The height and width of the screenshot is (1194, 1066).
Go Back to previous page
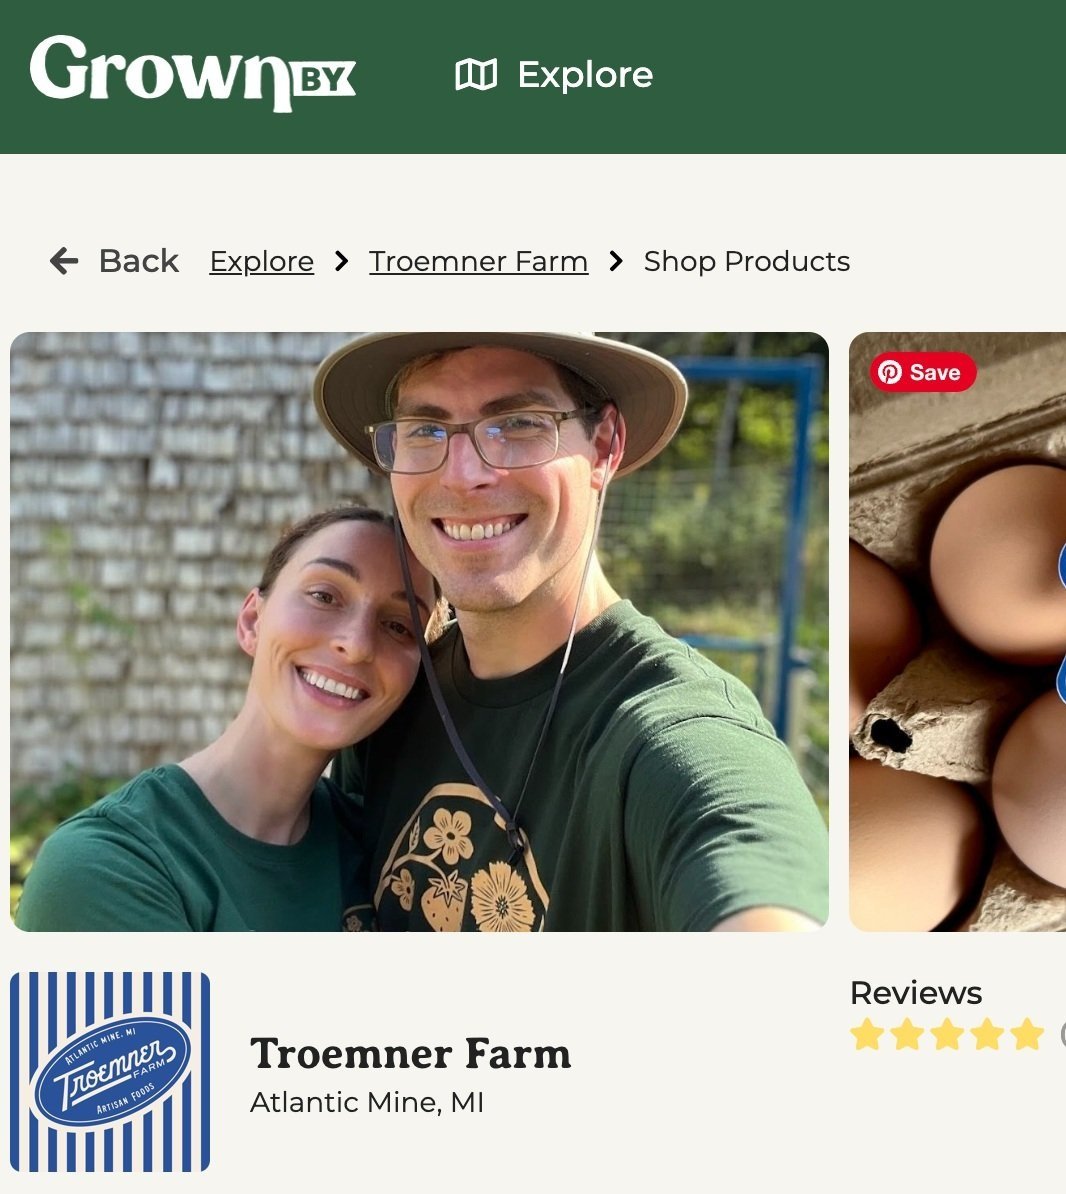coord(114,261)
